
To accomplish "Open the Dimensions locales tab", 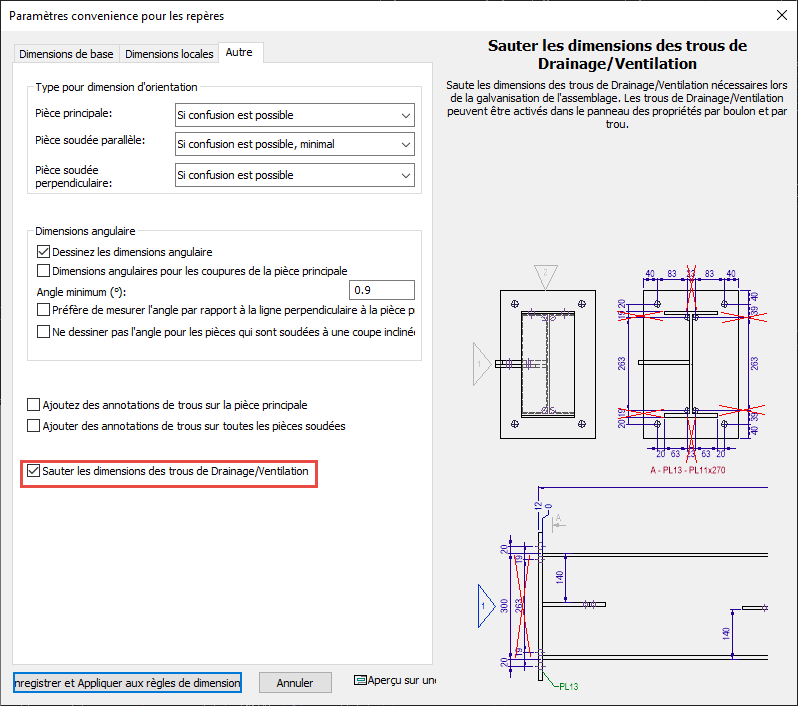I will click(169, 54).
